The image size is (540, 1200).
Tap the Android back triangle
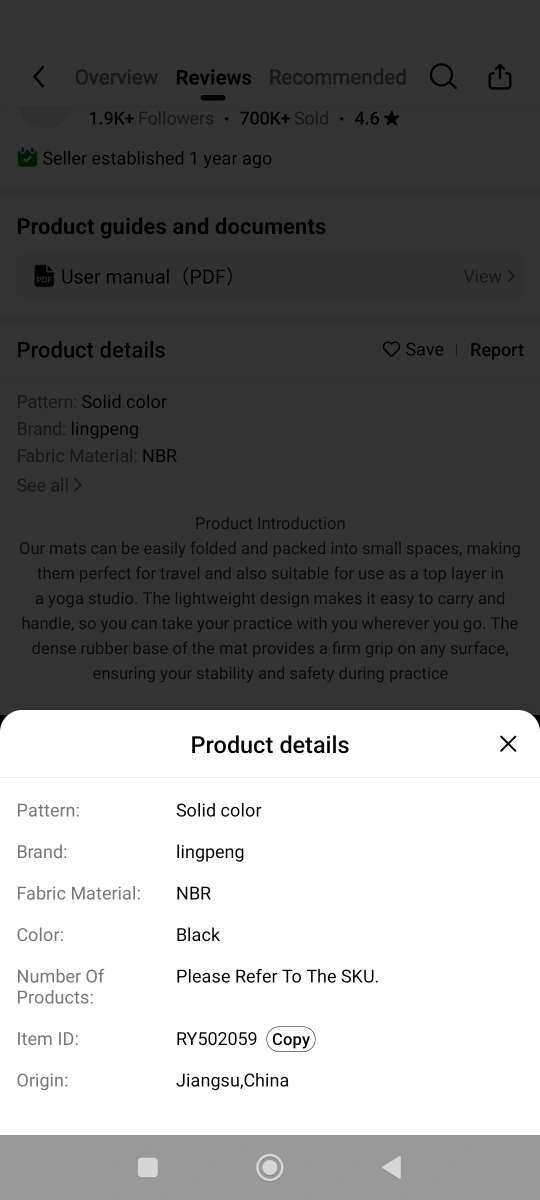392,1167
